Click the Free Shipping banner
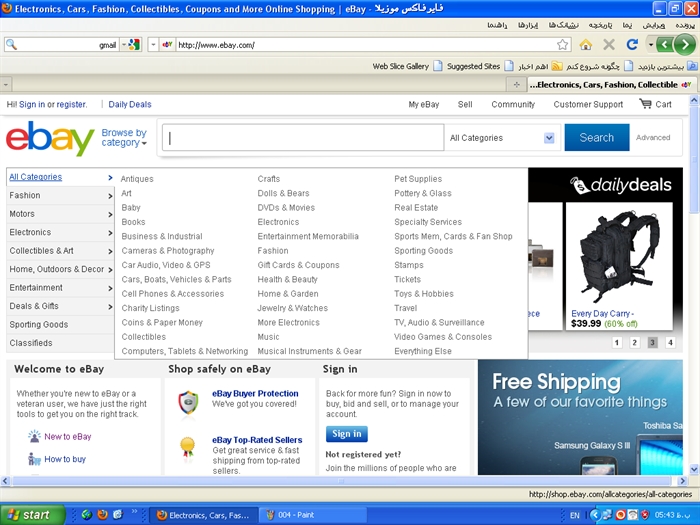The image size is (700, 525). tap(580, 417)
